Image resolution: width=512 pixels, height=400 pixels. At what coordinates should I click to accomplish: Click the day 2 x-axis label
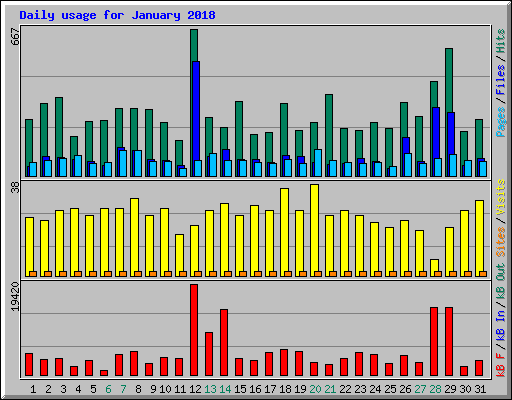48,389
